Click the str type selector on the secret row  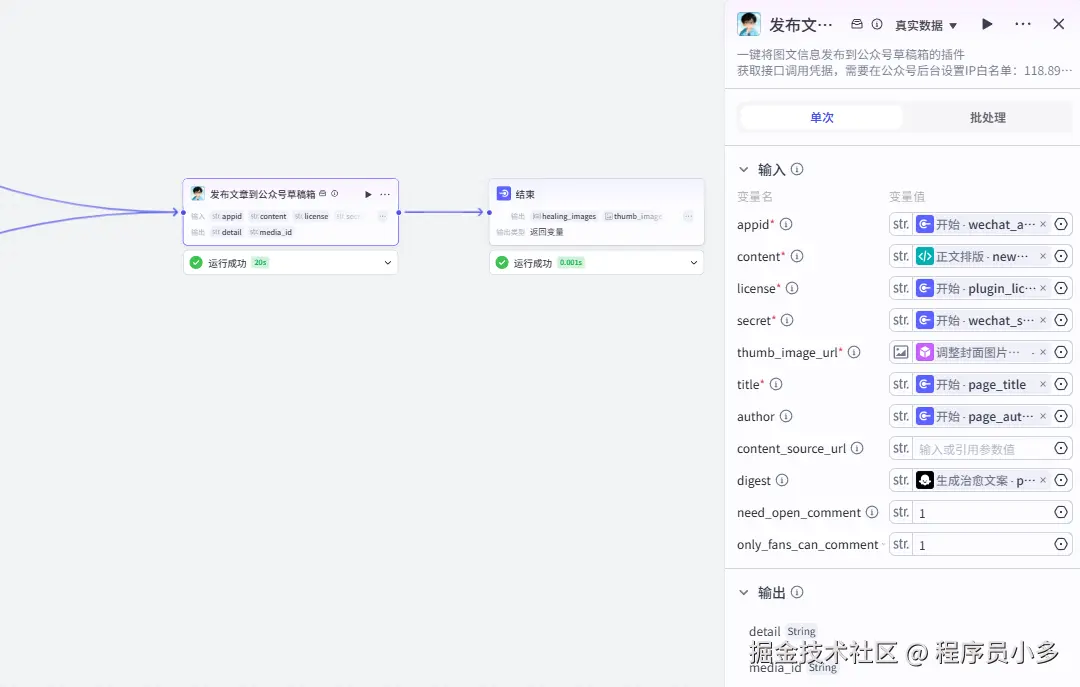tap(899, 320)
